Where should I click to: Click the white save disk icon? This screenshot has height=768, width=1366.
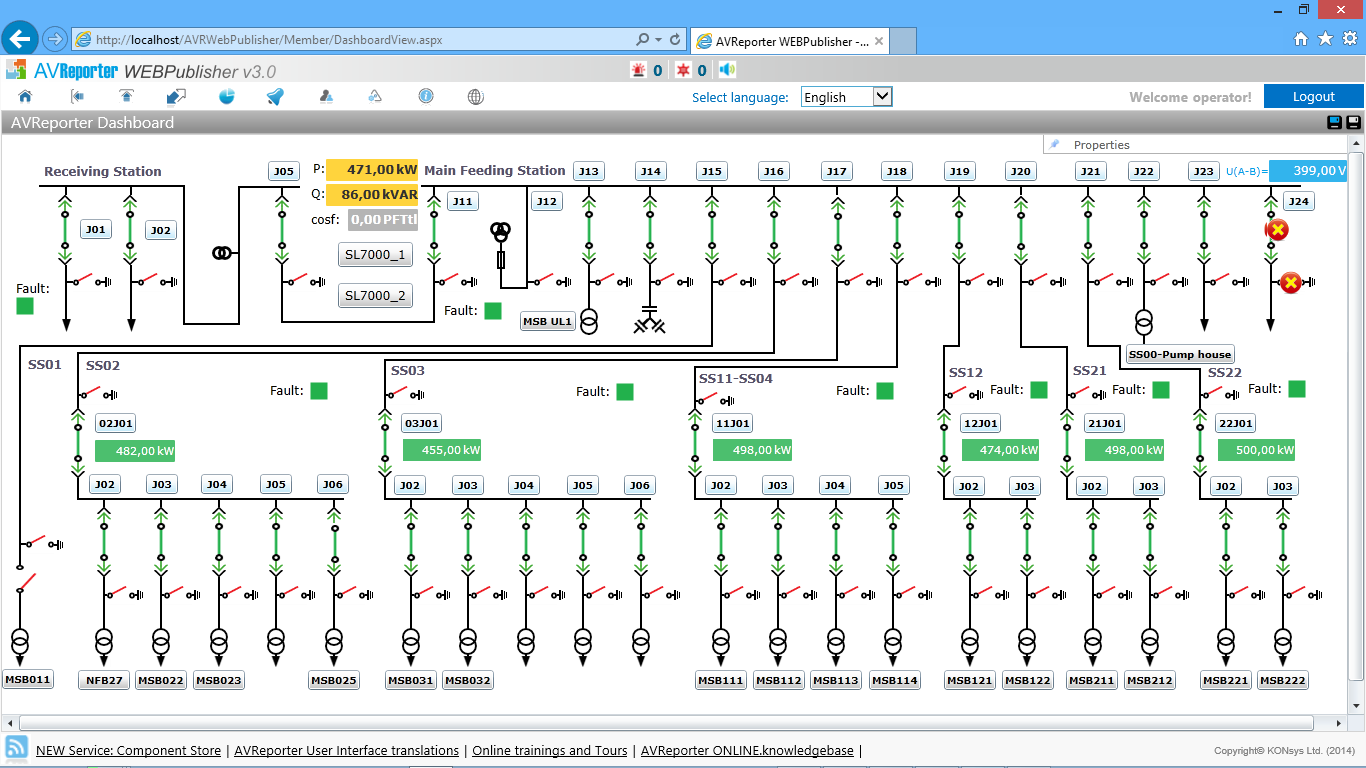coord(1353,123)
